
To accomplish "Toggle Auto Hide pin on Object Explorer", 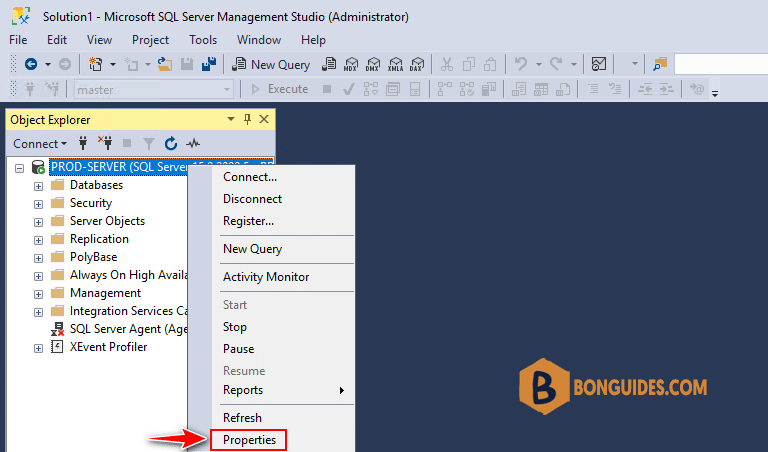I will 247,119.
